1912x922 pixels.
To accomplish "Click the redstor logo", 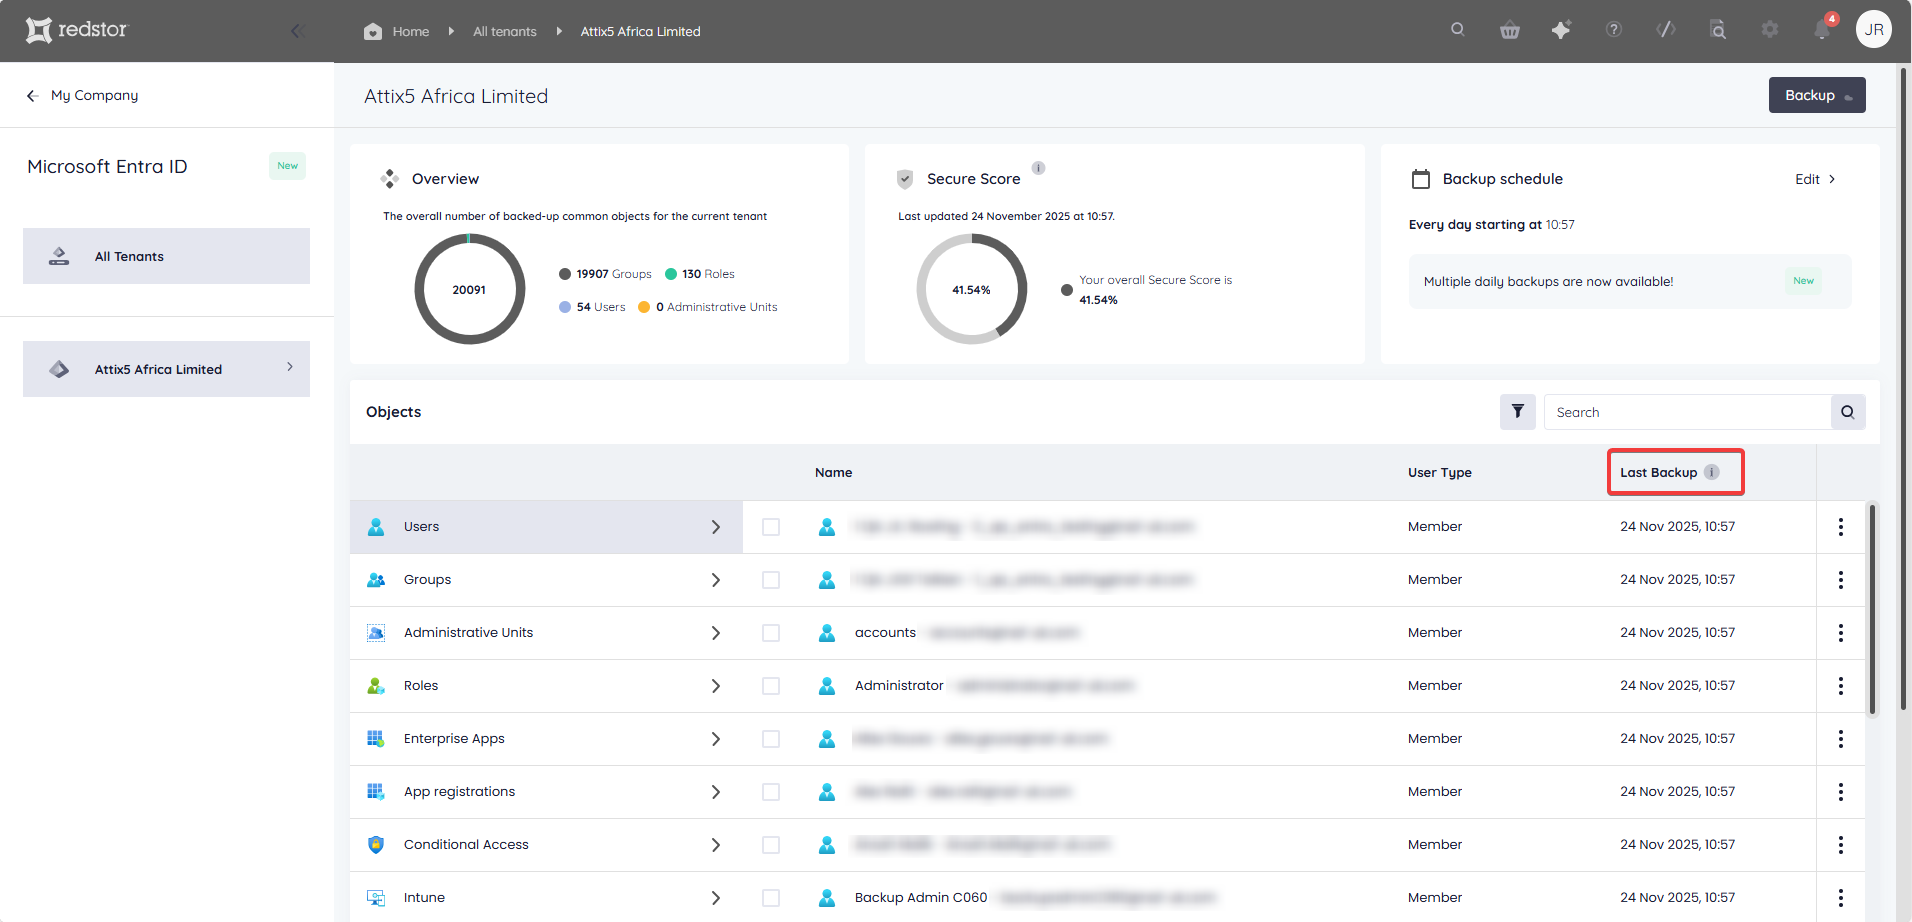I will click(x=77, y=30).
